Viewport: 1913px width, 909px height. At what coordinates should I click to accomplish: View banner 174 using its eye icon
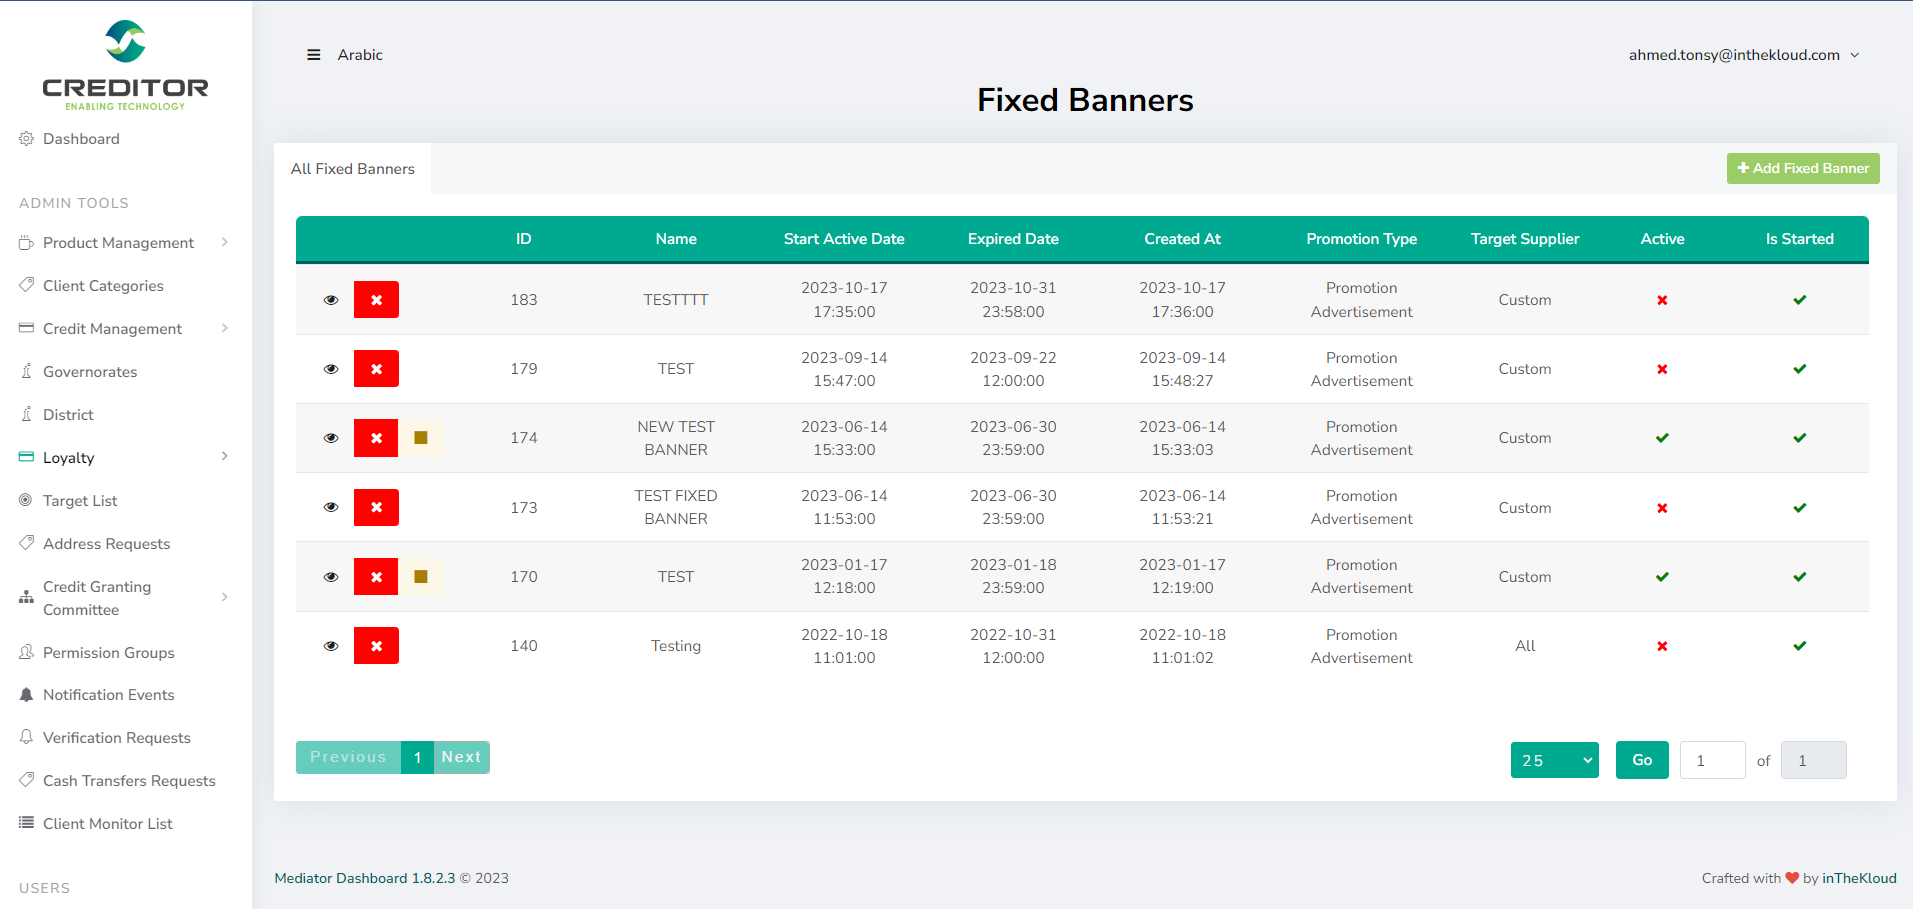(x=331, y=438)
